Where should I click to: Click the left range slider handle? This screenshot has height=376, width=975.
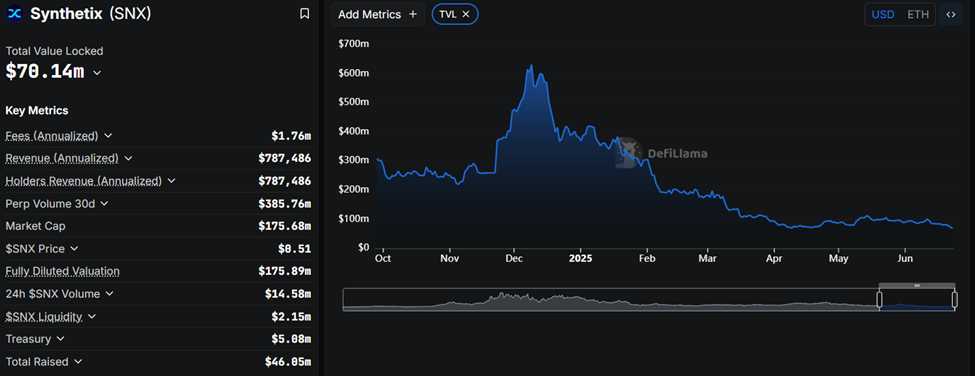point(879,300)
